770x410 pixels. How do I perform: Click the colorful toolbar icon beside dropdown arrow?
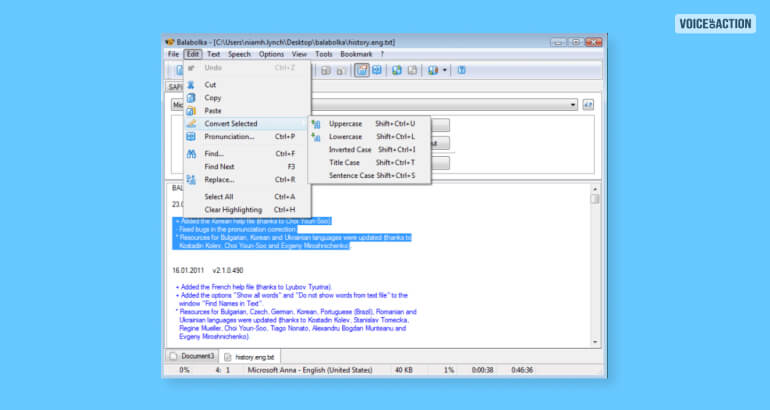[433, 70]
